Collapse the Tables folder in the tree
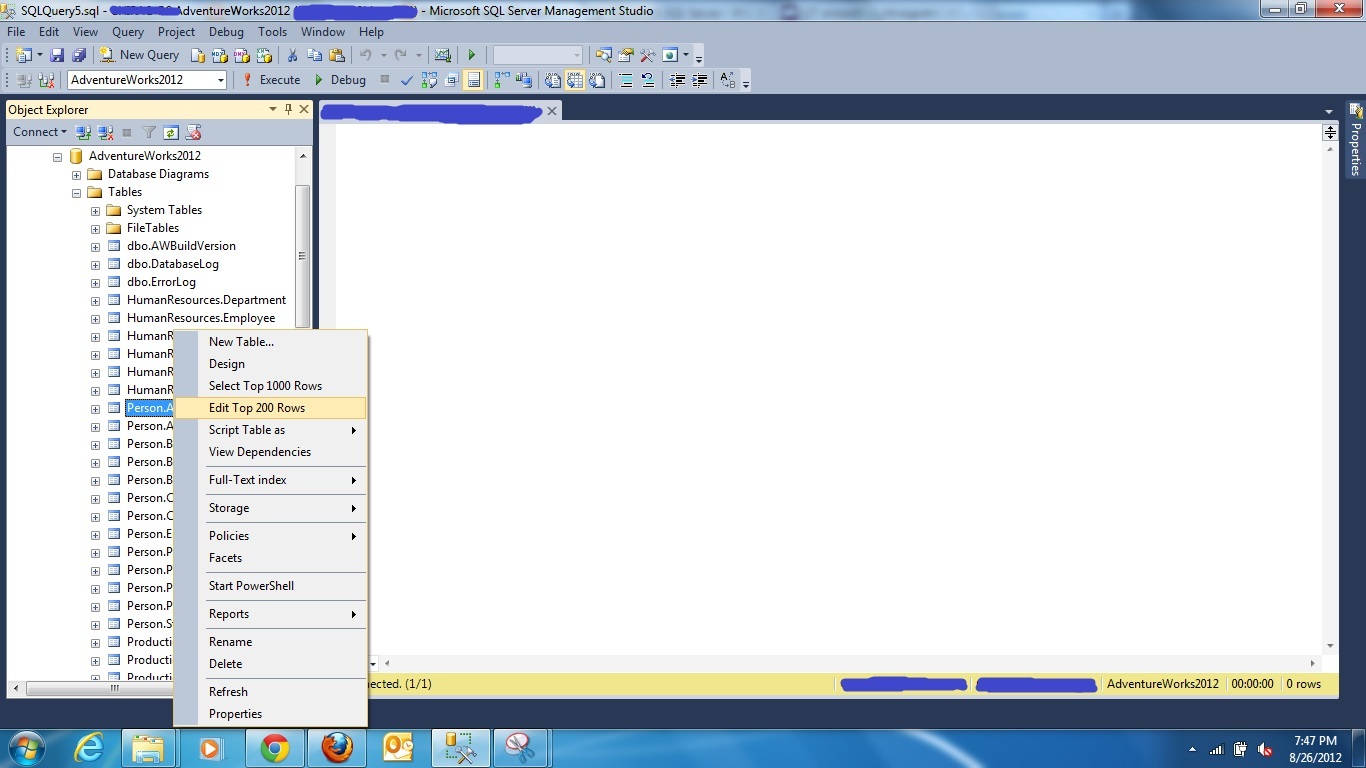The height and width of the screenshot is (768, 1366). tap(76, 192)
